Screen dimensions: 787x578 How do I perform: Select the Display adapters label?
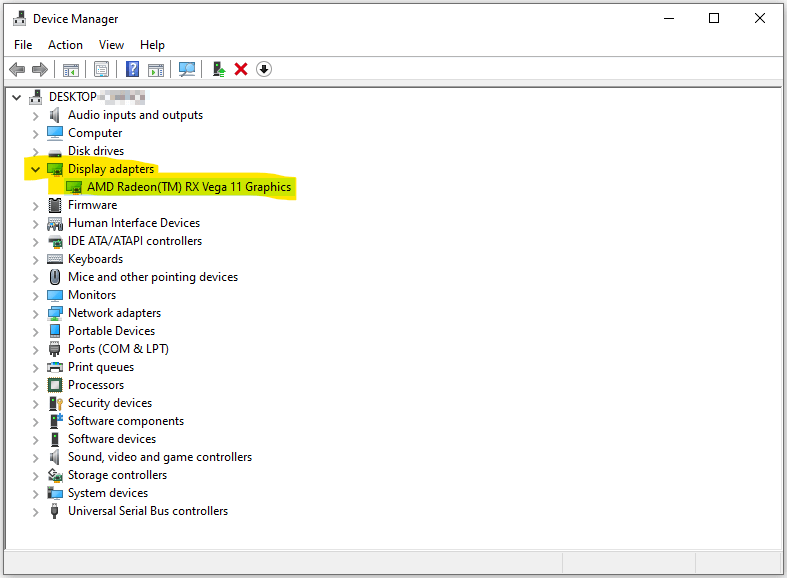(x=111, y=169)
